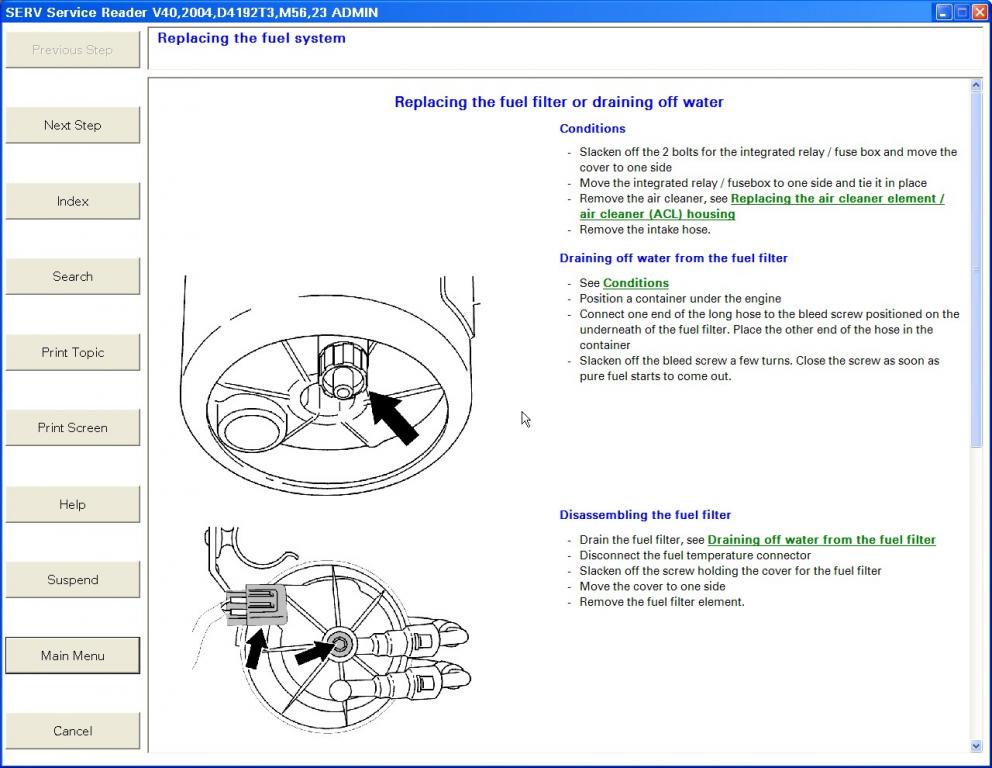992x768 pixels.
Task: Minimize the SERV Service Reader window
Action: [943, 12]
